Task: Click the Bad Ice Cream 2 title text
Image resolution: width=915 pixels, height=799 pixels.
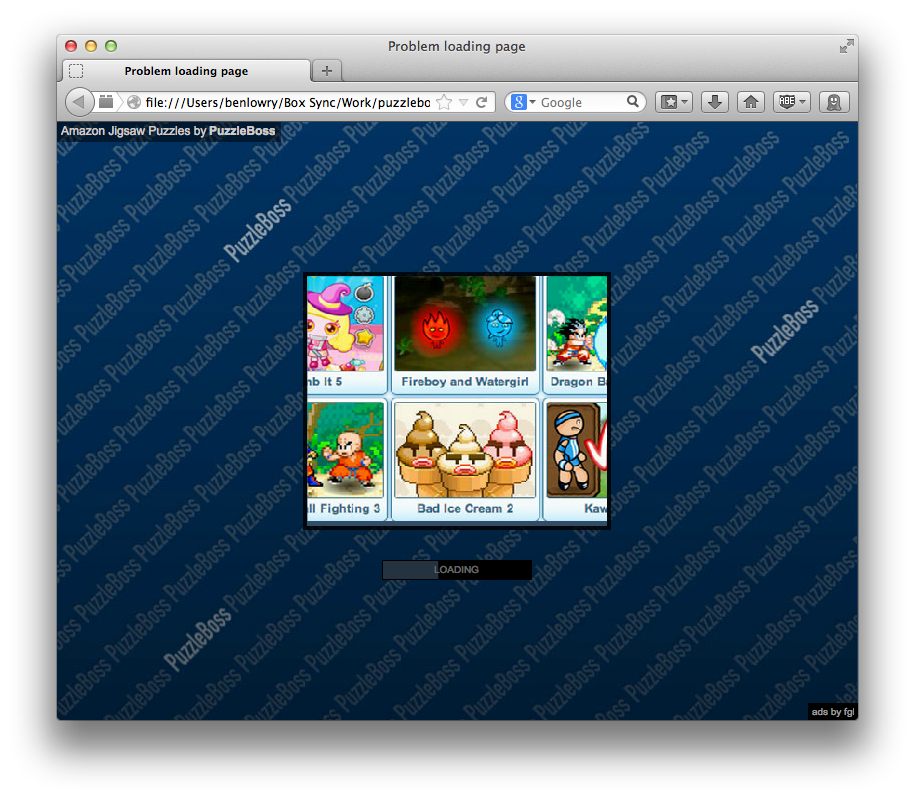Action: (465, 508)
